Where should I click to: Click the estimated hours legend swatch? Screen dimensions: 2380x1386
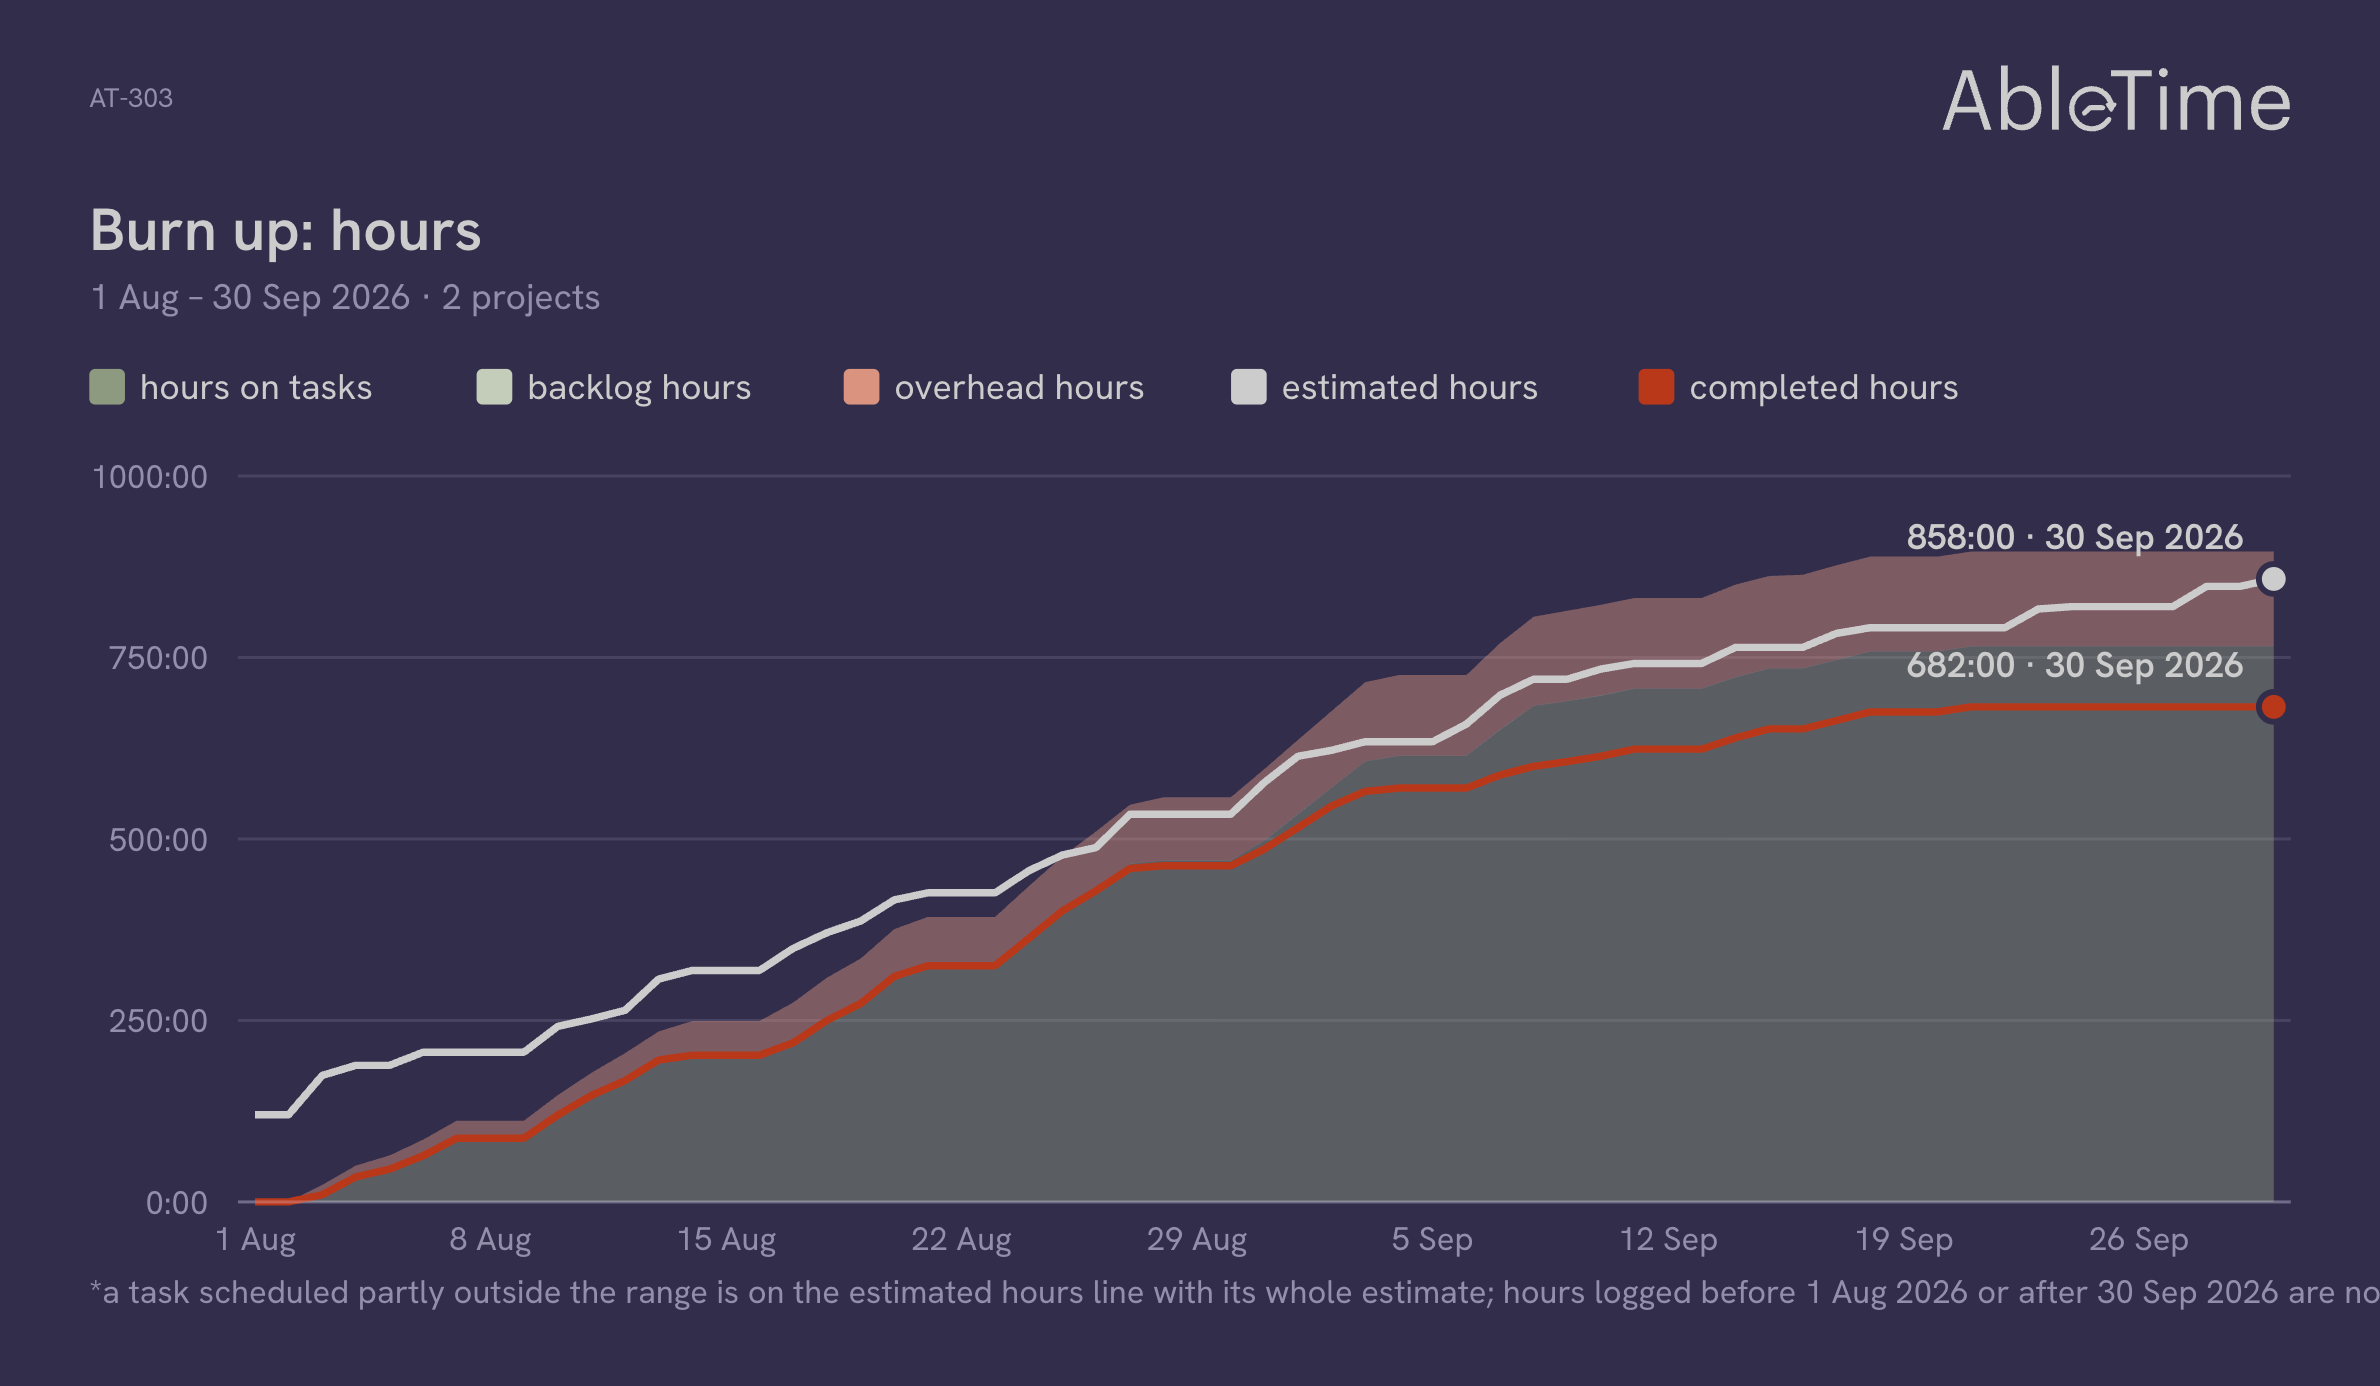coord(1248,387)
